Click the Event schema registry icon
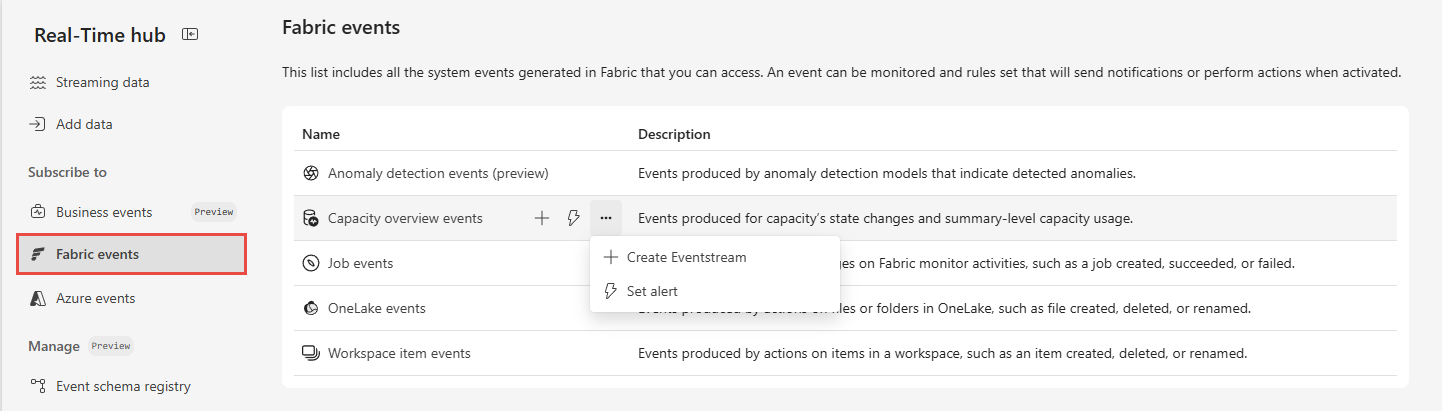The height and width of the screenshot is (411, 1442). (x=38, y=386)
